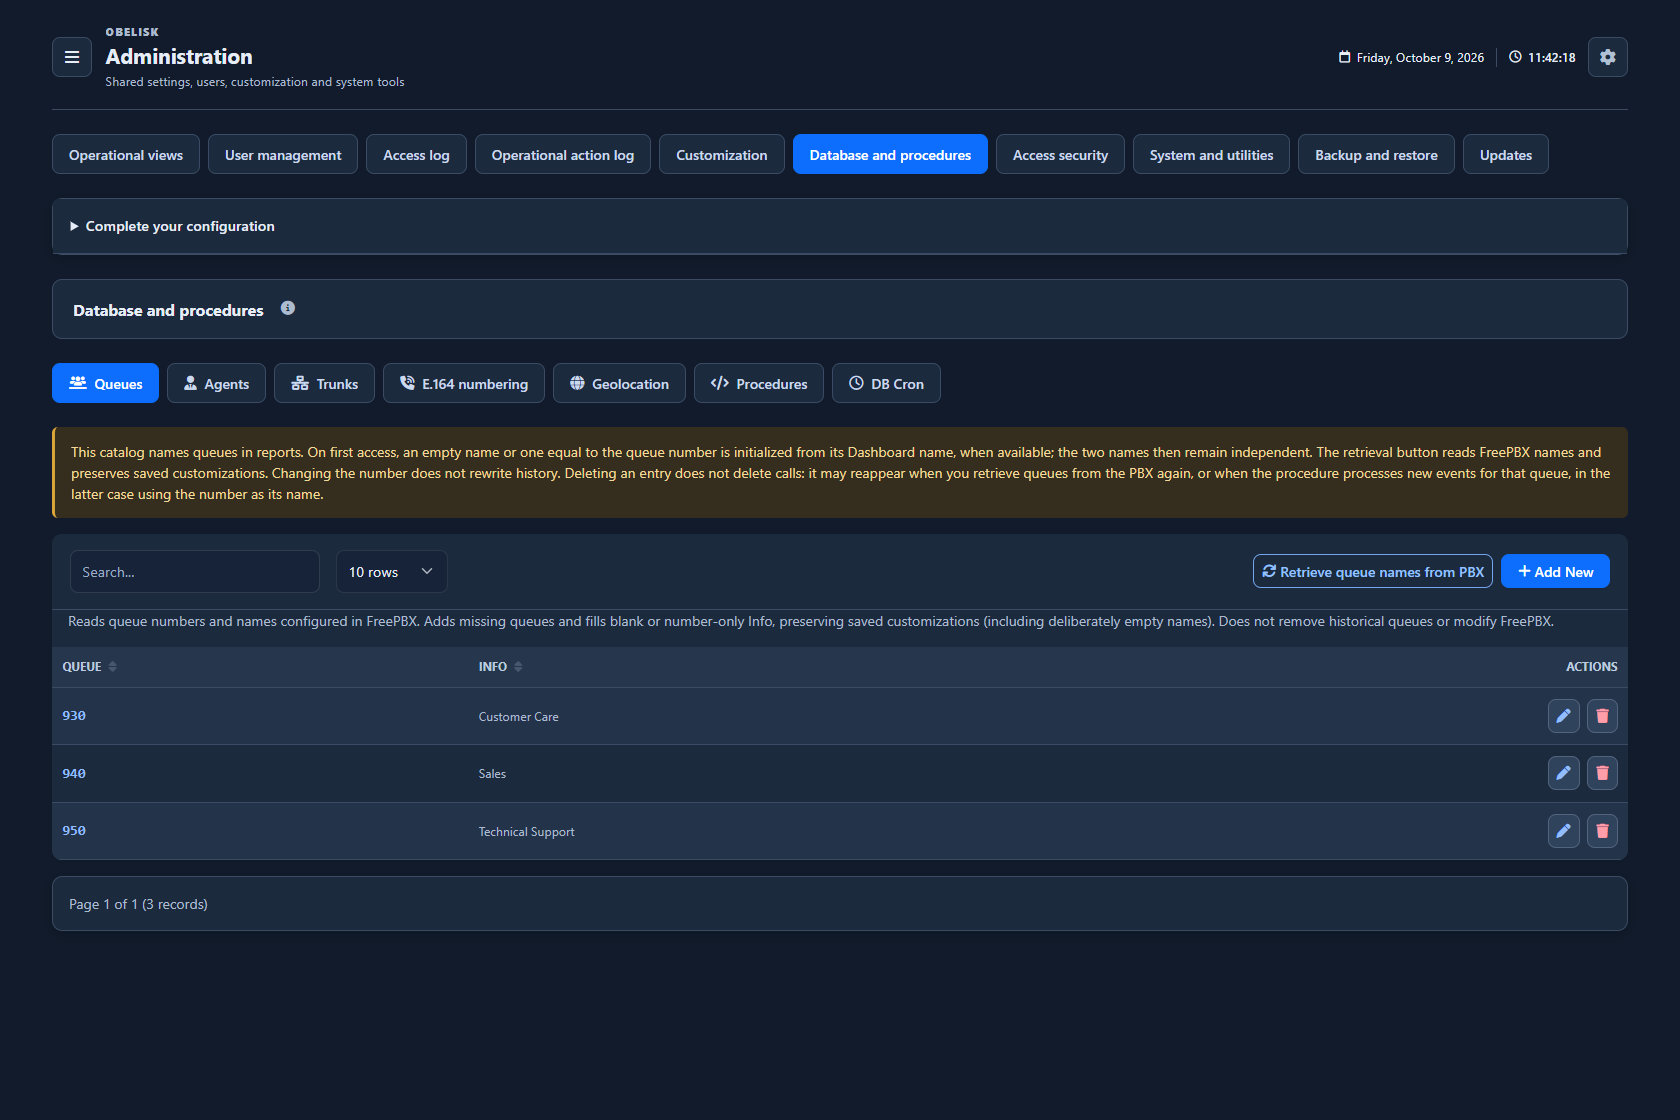The image size is (1680, 1120).
Task: Sort table by the INFO column
Action: [x=500, y=667]
